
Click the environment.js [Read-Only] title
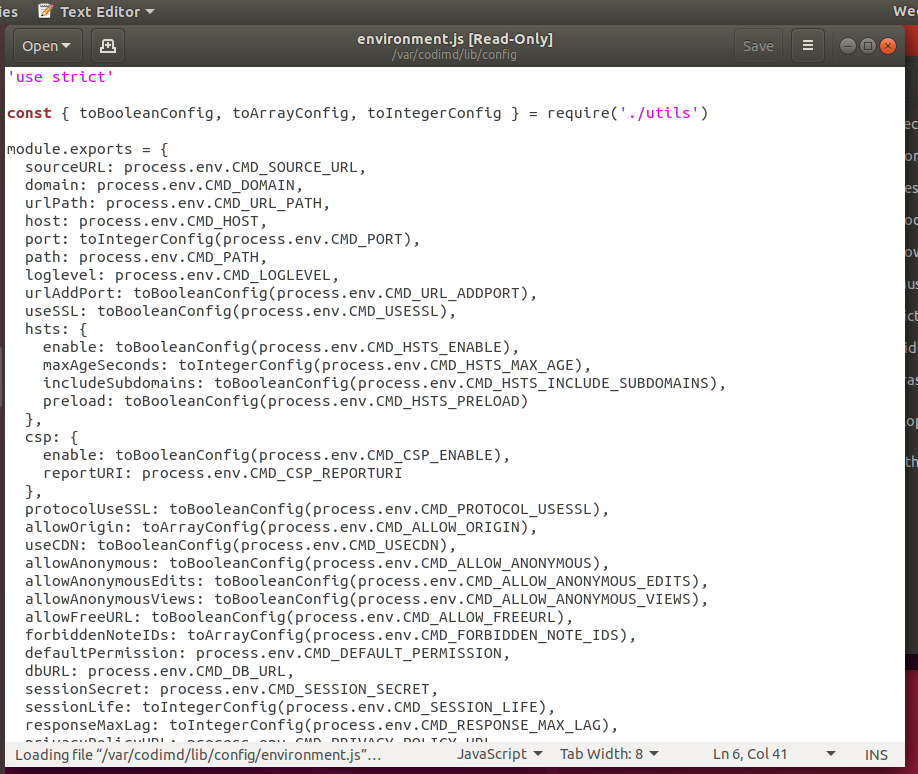click(x=455, y=39)
